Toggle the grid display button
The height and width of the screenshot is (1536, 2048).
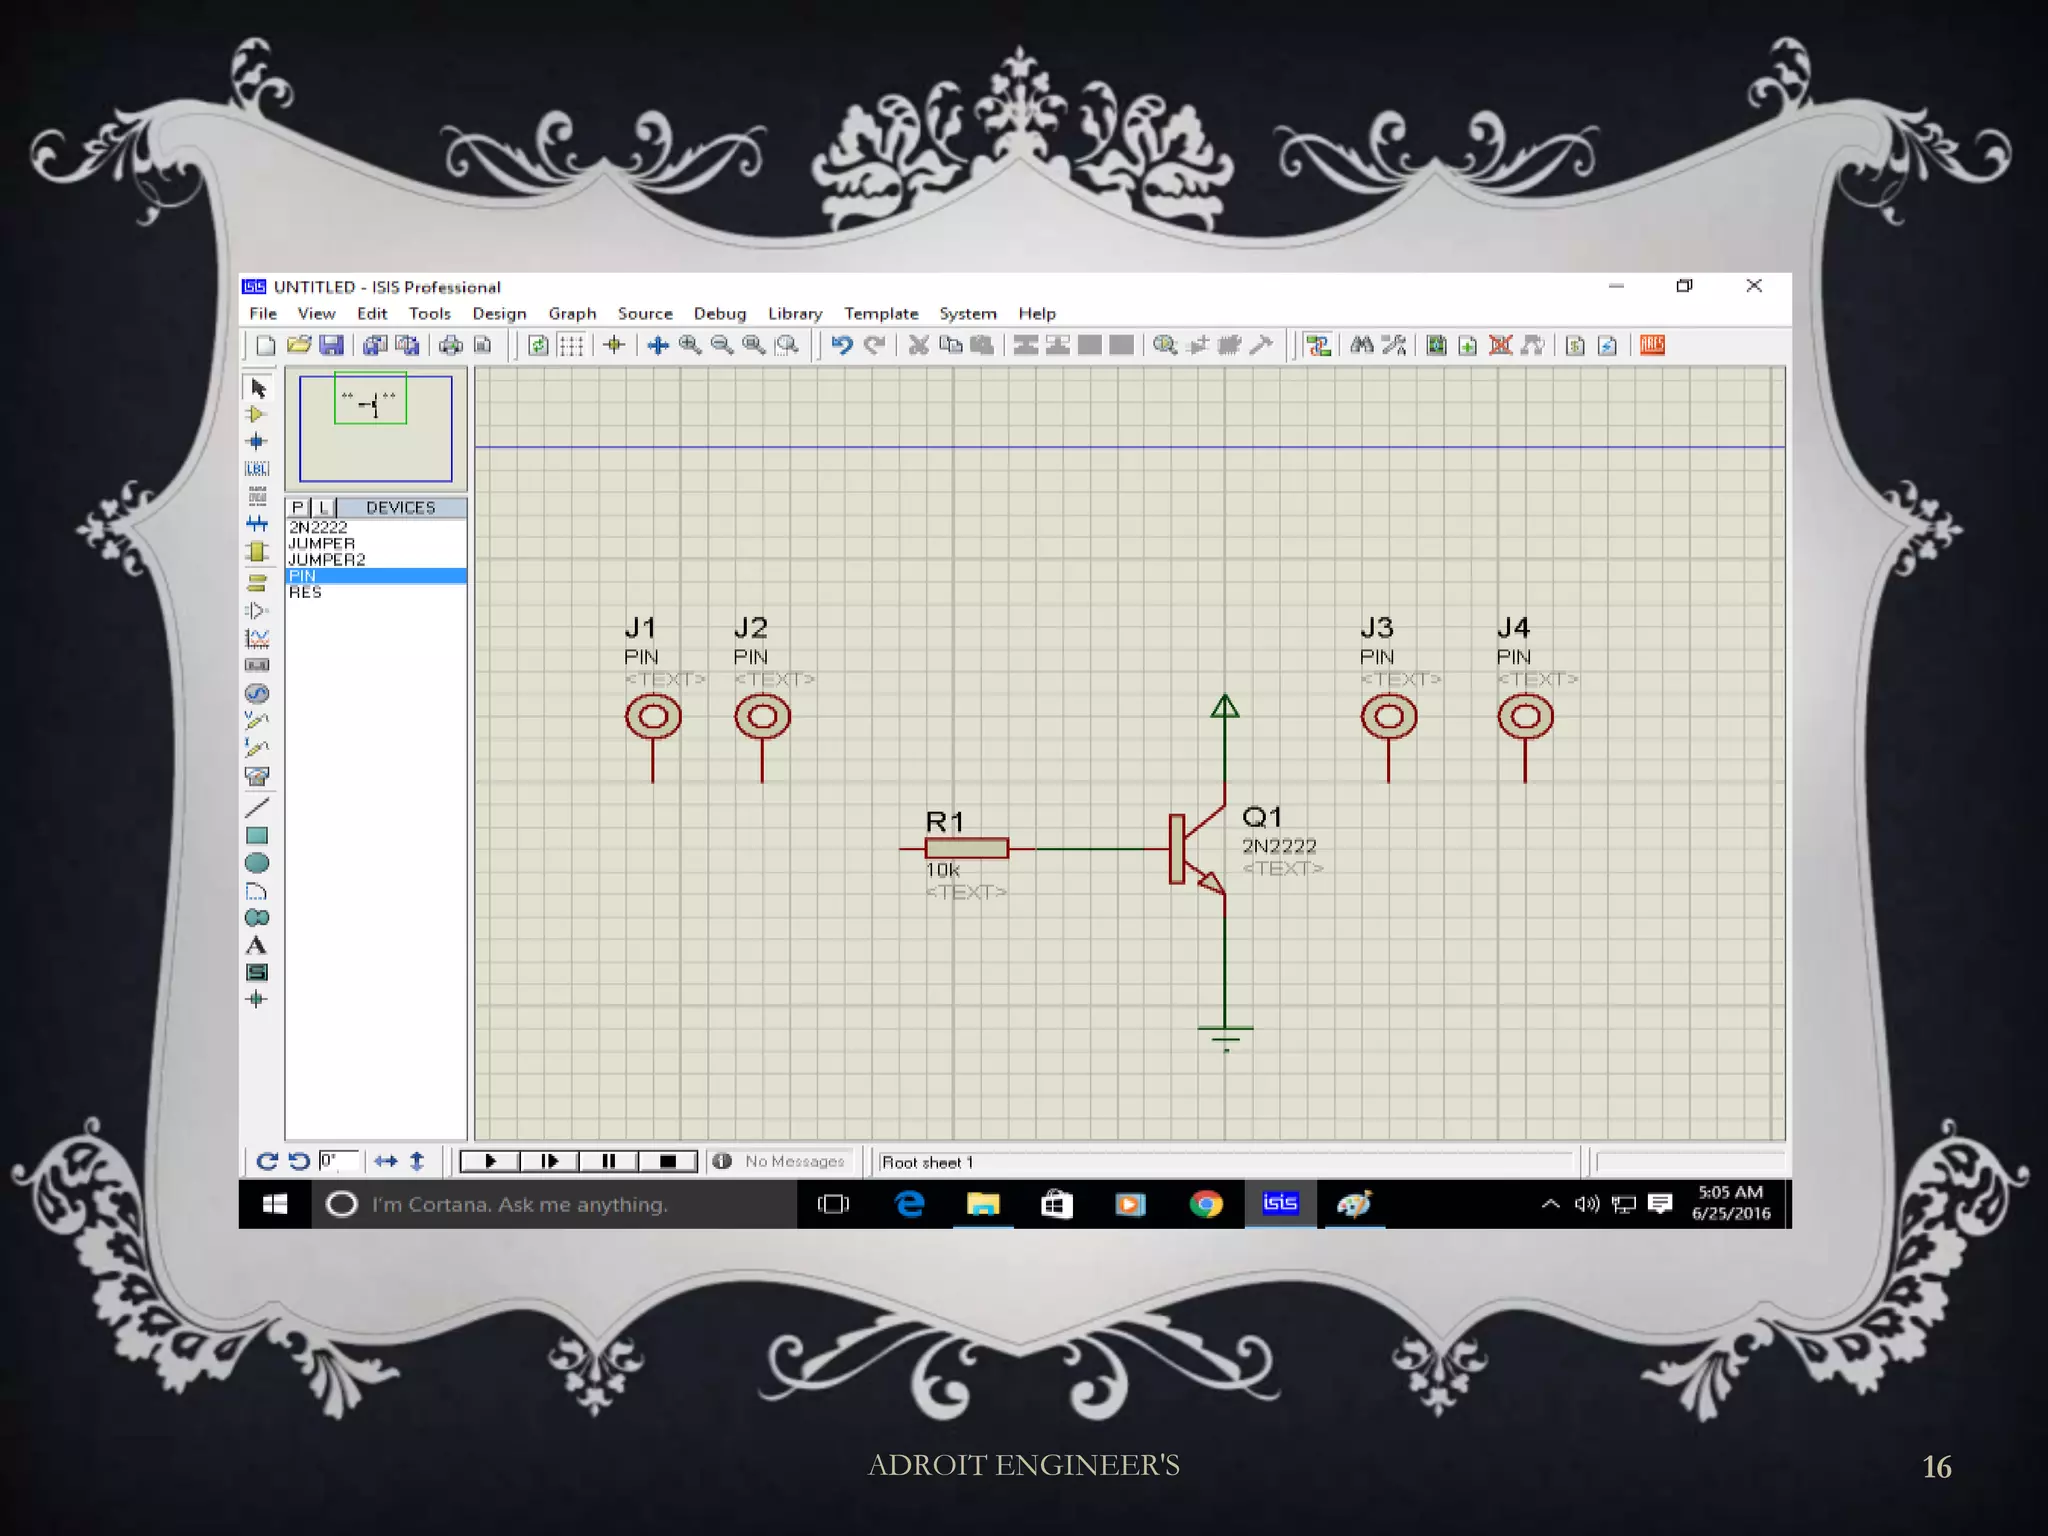click(x=571, y=345)
